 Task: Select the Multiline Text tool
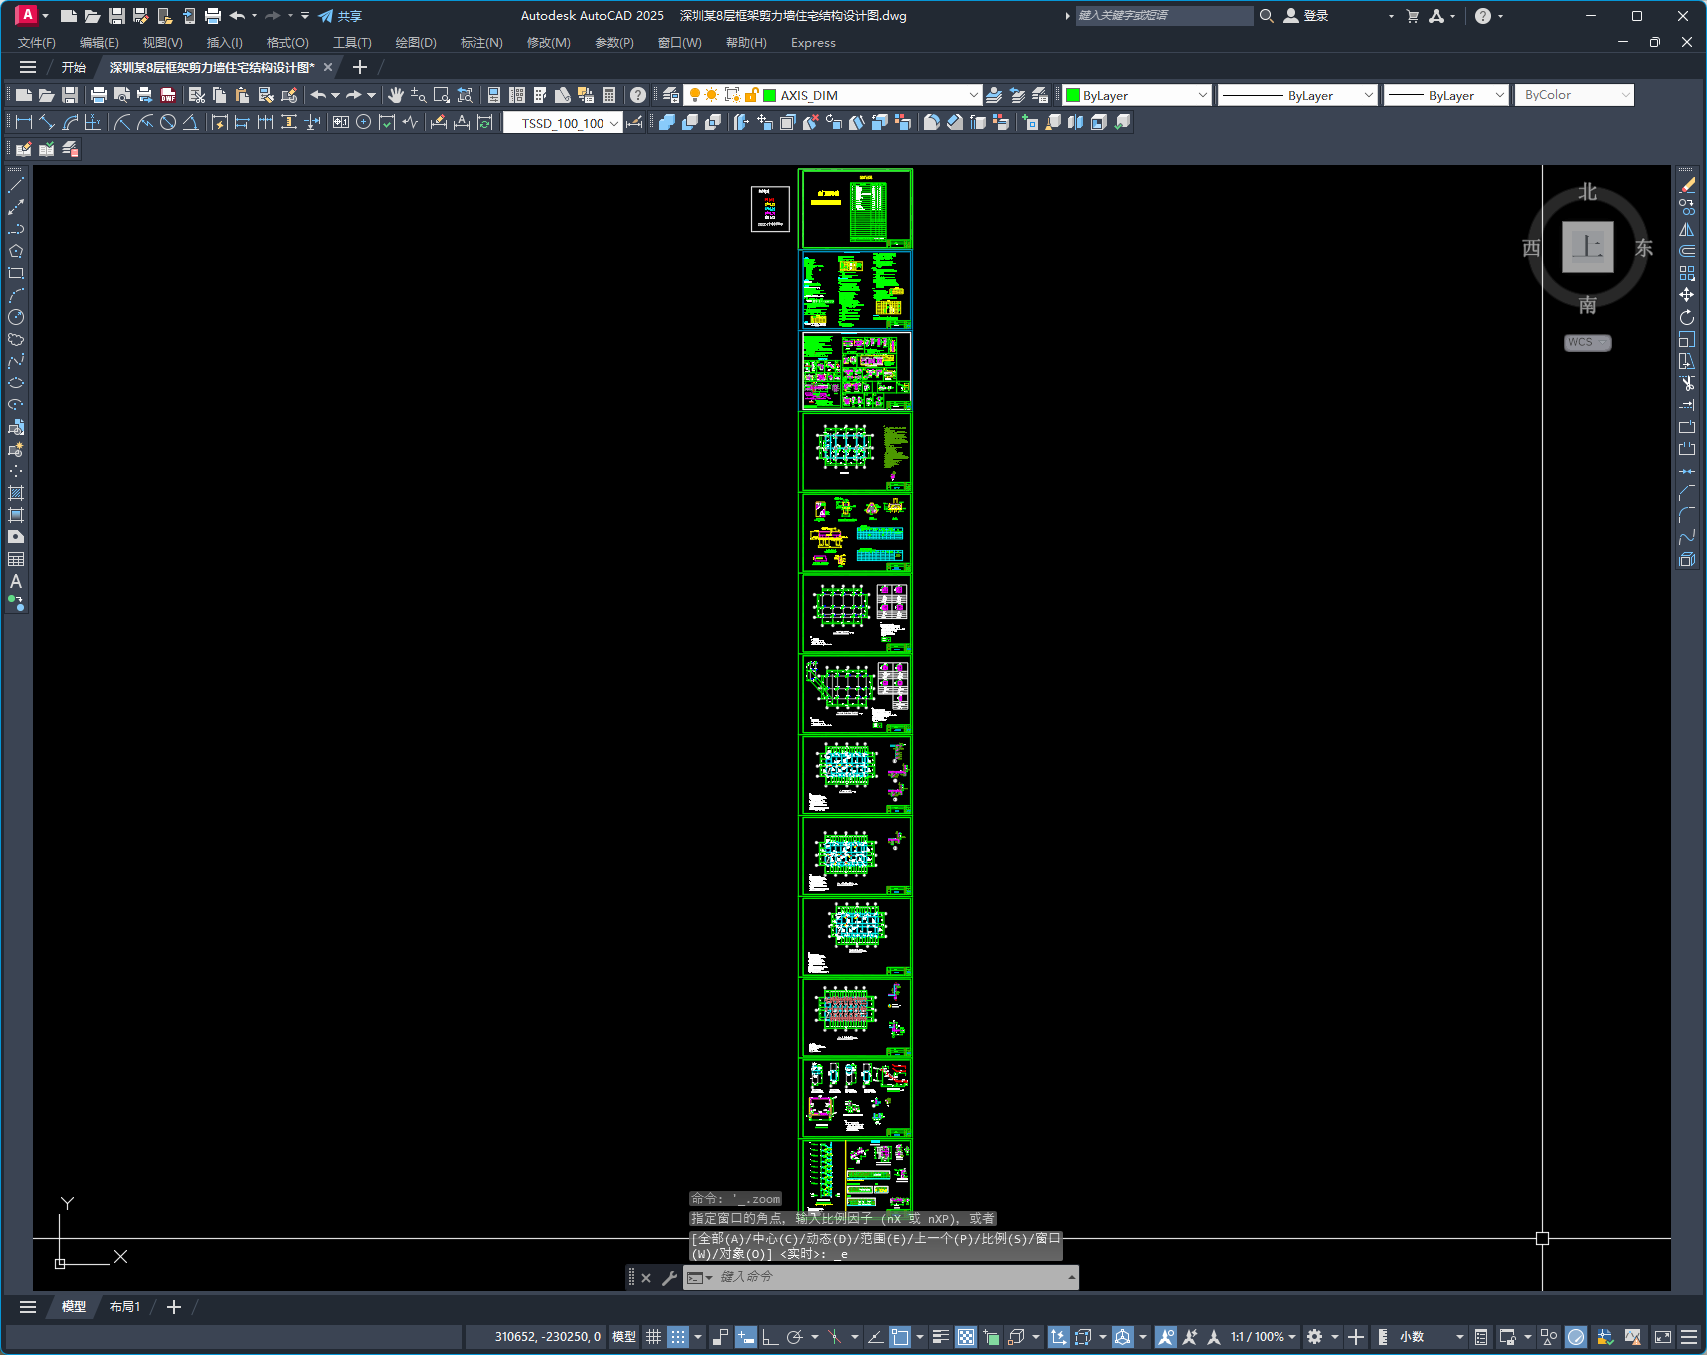16,581
